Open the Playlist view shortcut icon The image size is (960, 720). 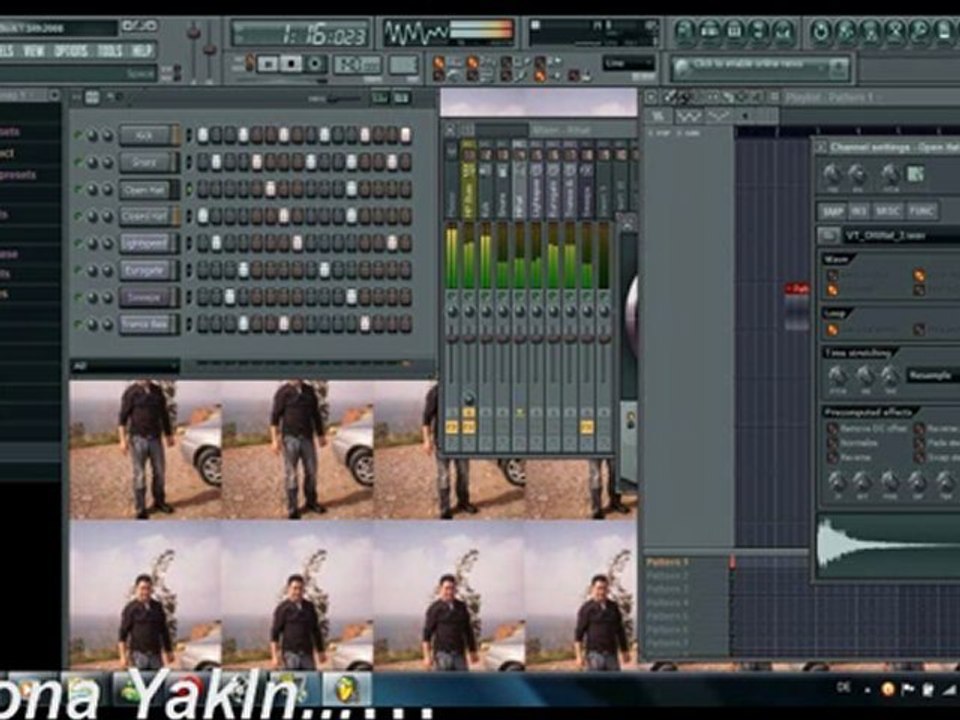click(685, 30)
